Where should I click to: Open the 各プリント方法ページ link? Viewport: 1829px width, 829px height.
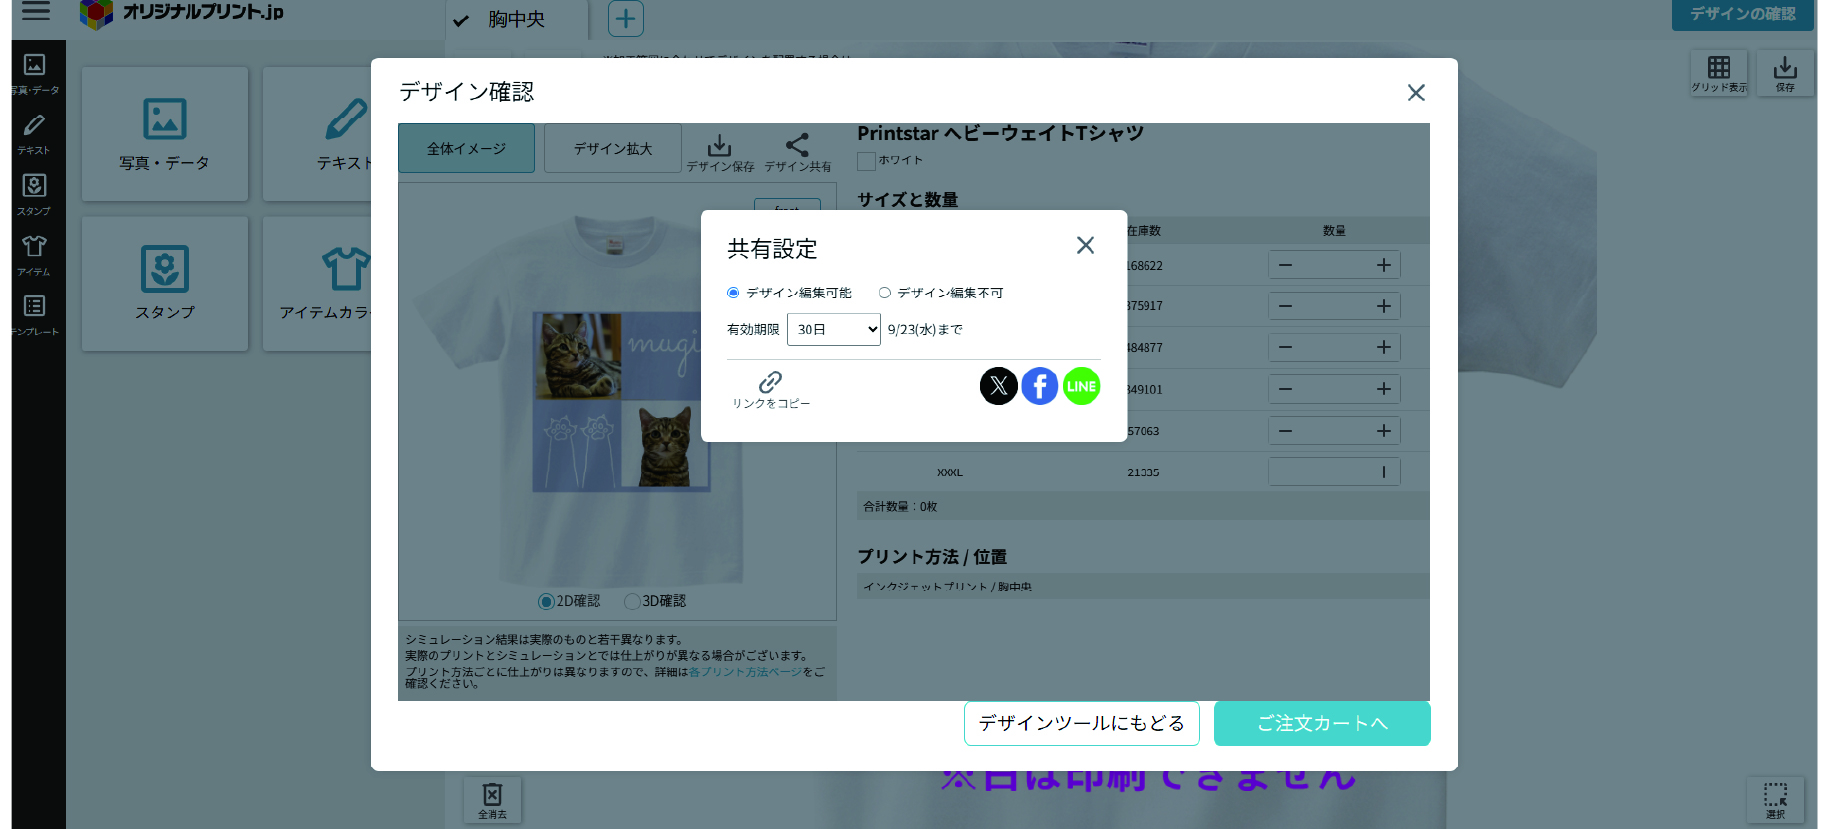[x=745, y=672]
